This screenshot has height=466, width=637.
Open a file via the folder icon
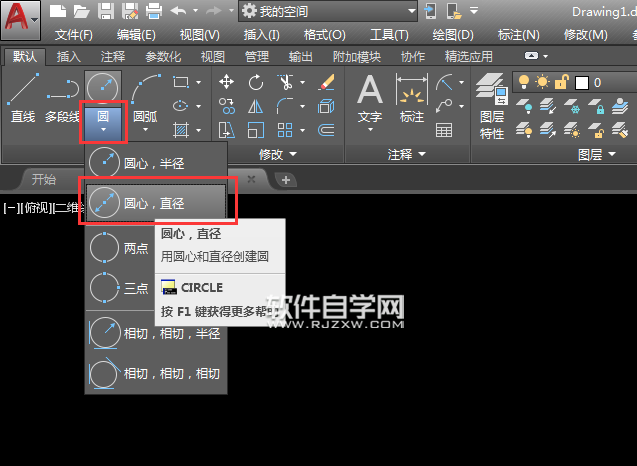point(82,11)
